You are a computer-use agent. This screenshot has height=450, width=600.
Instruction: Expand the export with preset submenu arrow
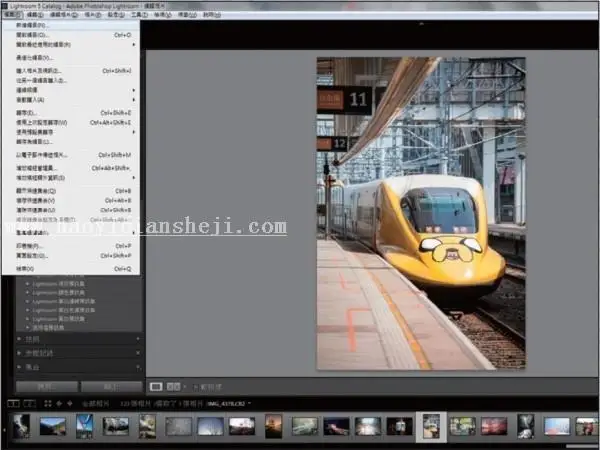134,132
